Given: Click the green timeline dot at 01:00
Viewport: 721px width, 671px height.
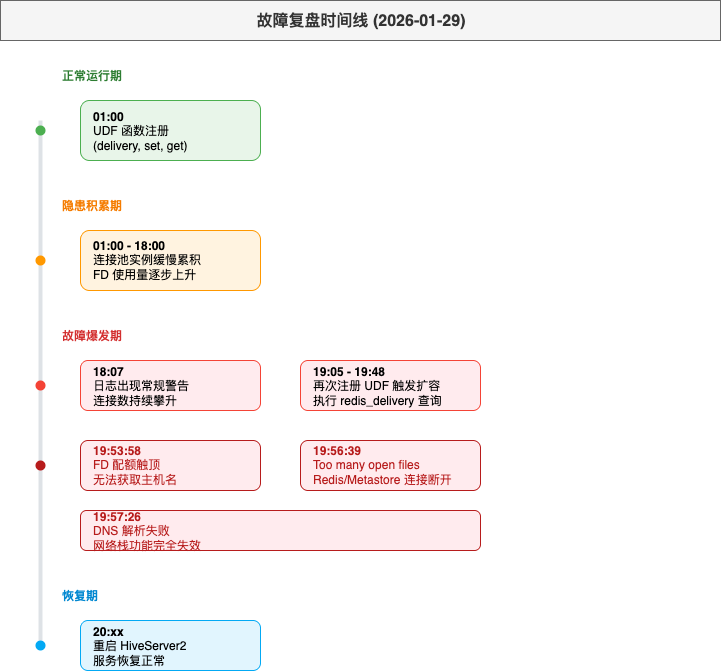Looking at the screenshot, I should click(40, 130).
